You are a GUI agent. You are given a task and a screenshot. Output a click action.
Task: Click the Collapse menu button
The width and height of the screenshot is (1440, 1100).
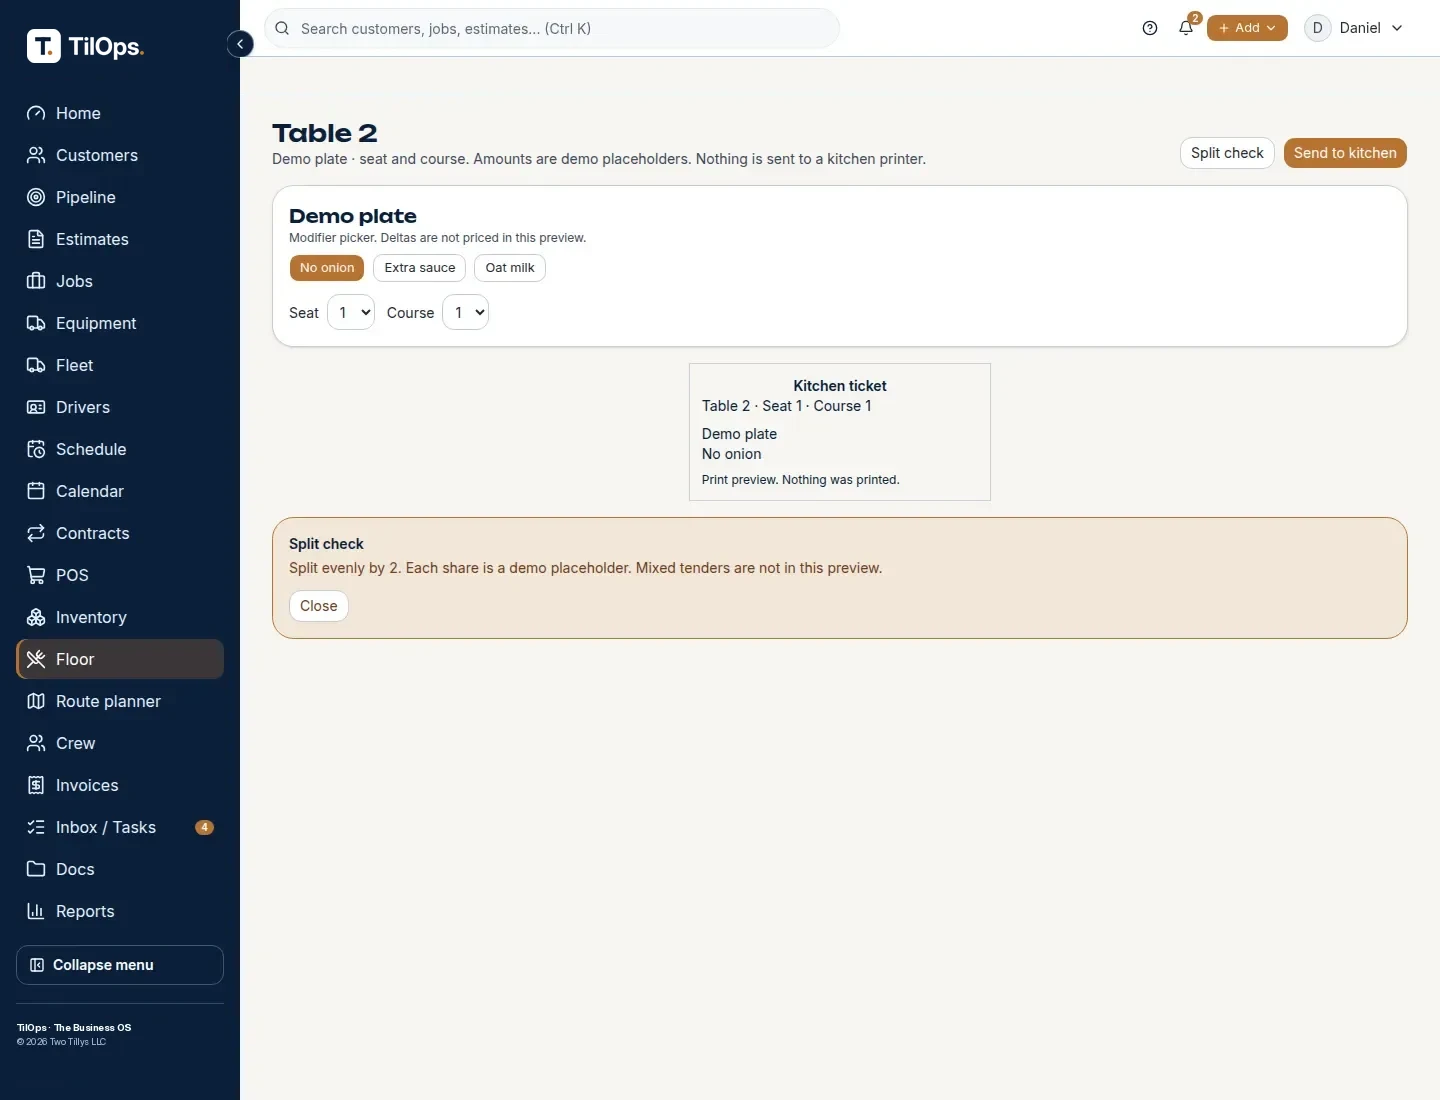coord(120,965)
